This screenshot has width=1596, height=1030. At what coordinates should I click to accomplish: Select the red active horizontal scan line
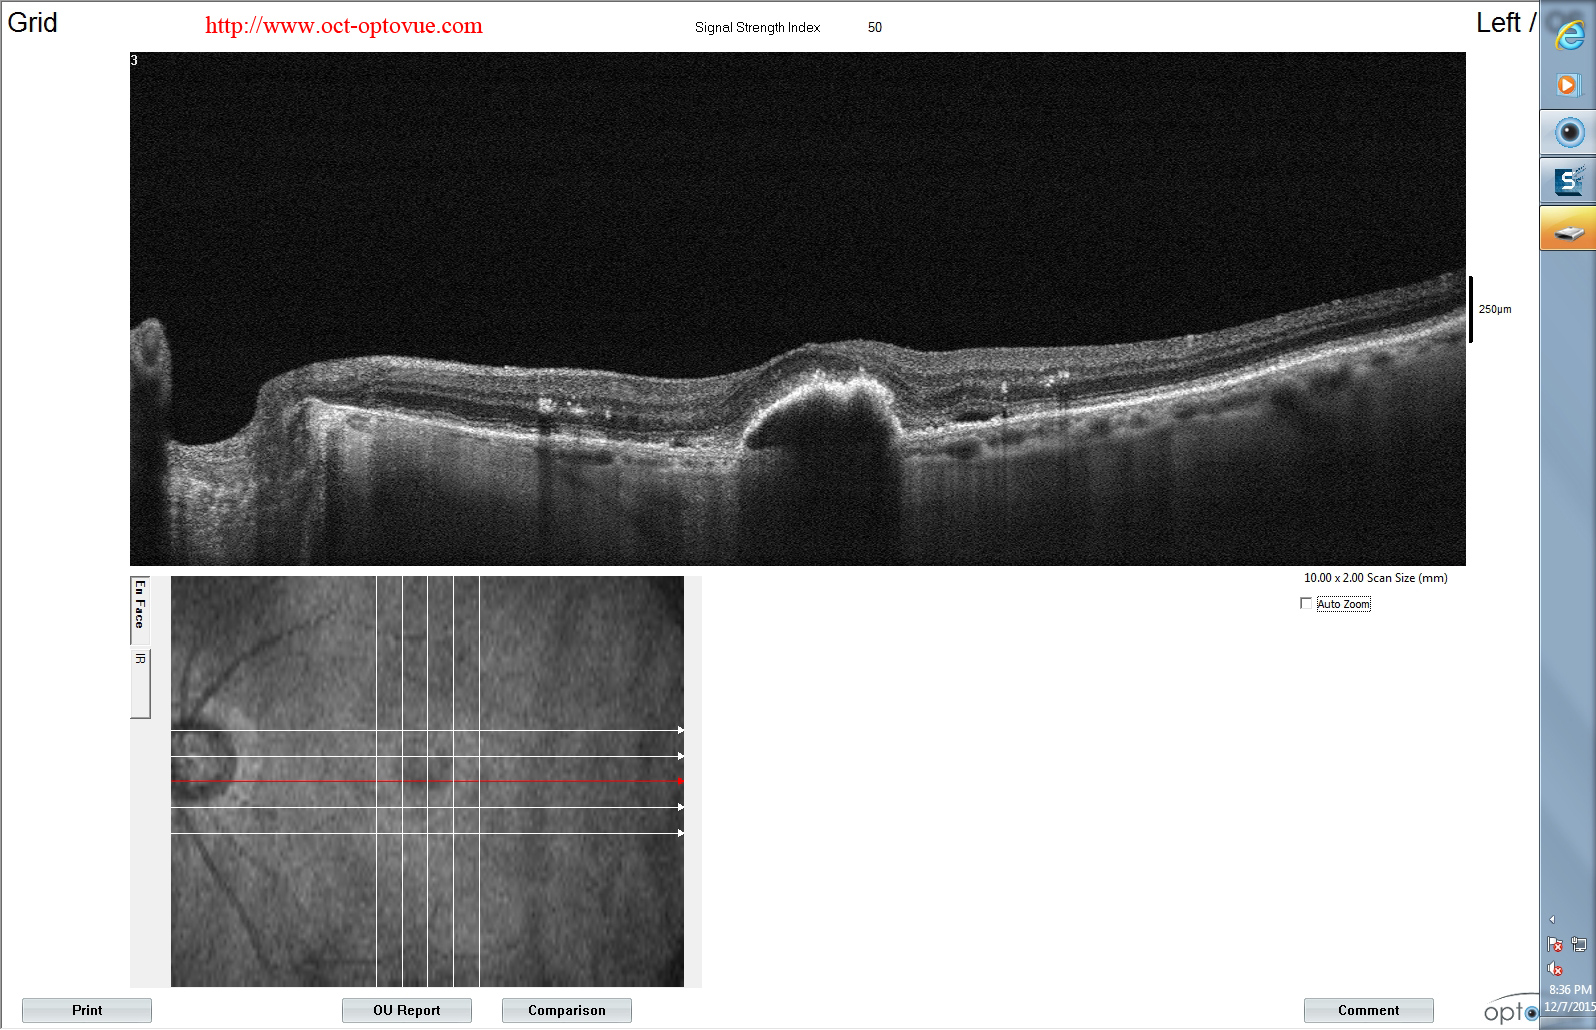(427, 780)
